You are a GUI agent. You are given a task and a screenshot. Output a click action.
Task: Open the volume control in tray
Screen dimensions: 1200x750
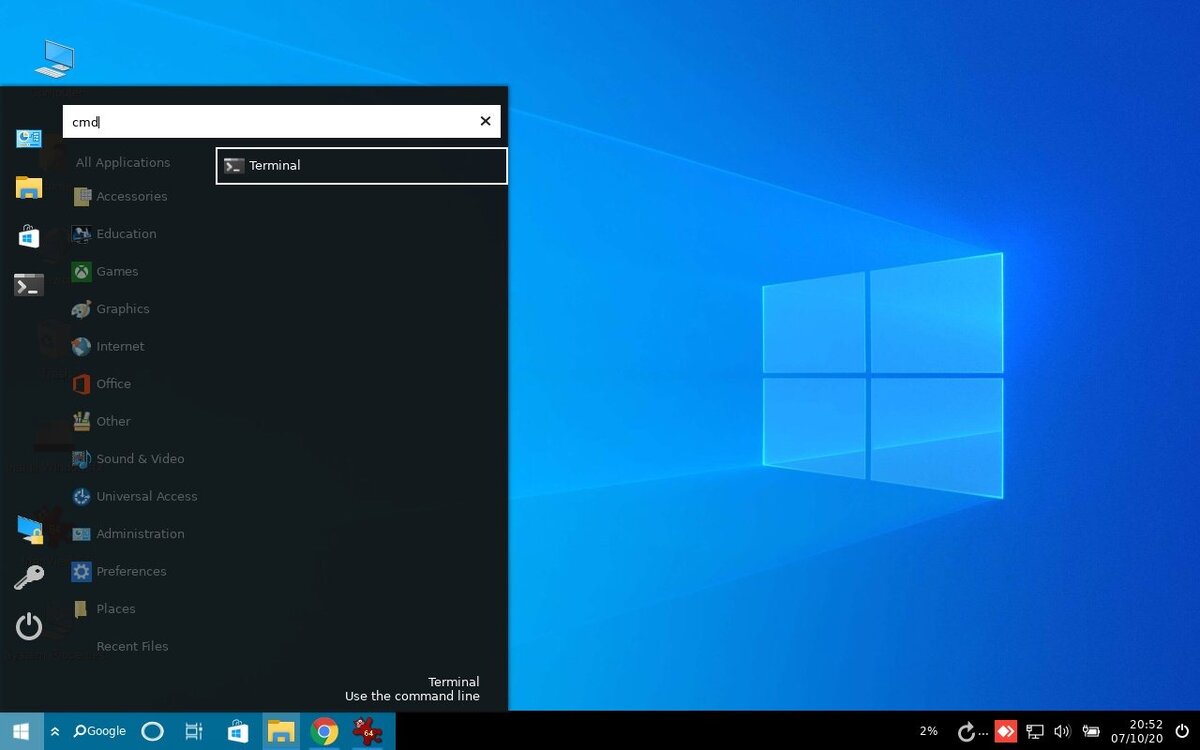pos(1062,731)
